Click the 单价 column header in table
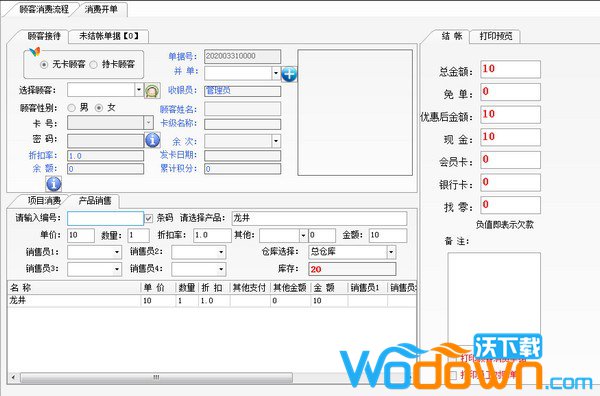600x396 pixels. click(158, 288)
